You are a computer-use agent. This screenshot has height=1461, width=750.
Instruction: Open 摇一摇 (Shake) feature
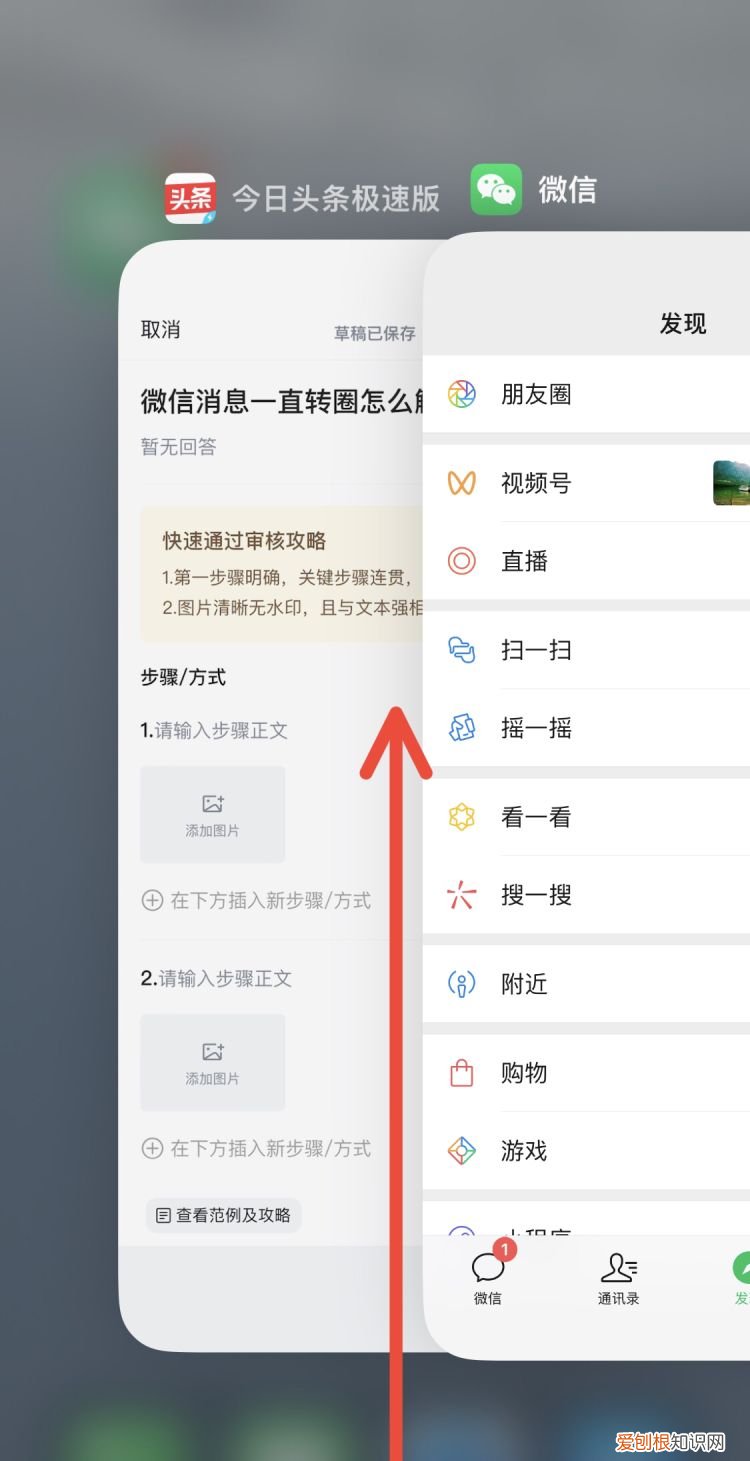(537, 728)
